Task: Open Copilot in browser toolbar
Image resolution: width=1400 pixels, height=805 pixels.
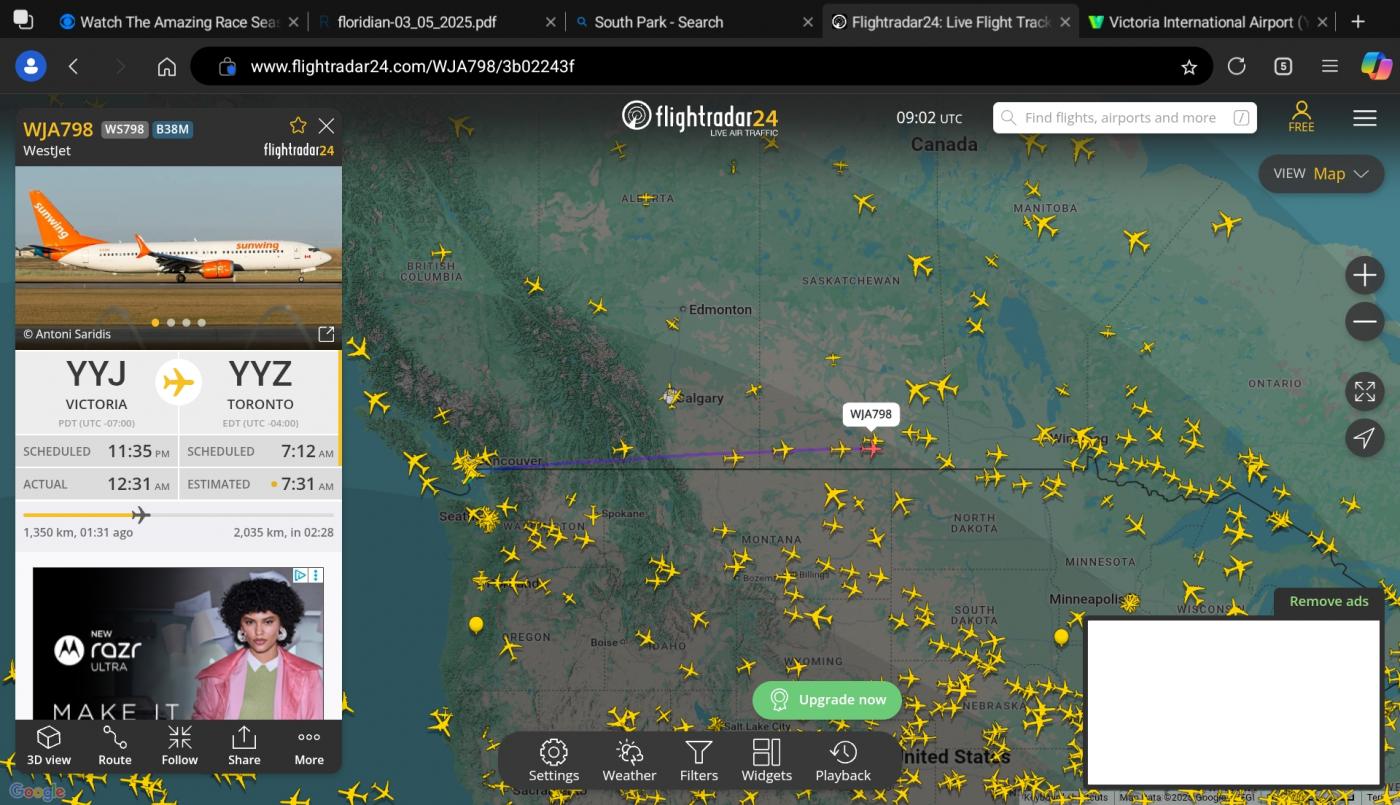Action: pos(1376,66)
